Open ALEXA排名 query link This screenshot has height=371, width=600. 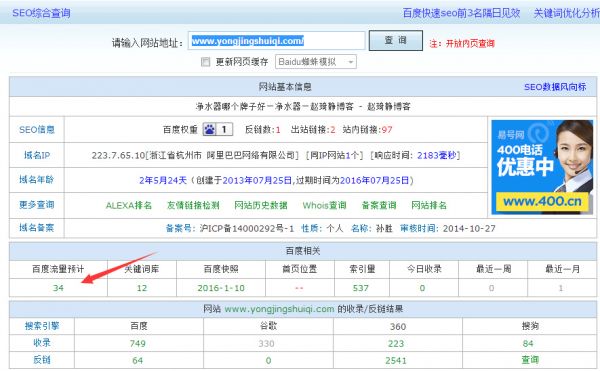[x=129, y=205]
